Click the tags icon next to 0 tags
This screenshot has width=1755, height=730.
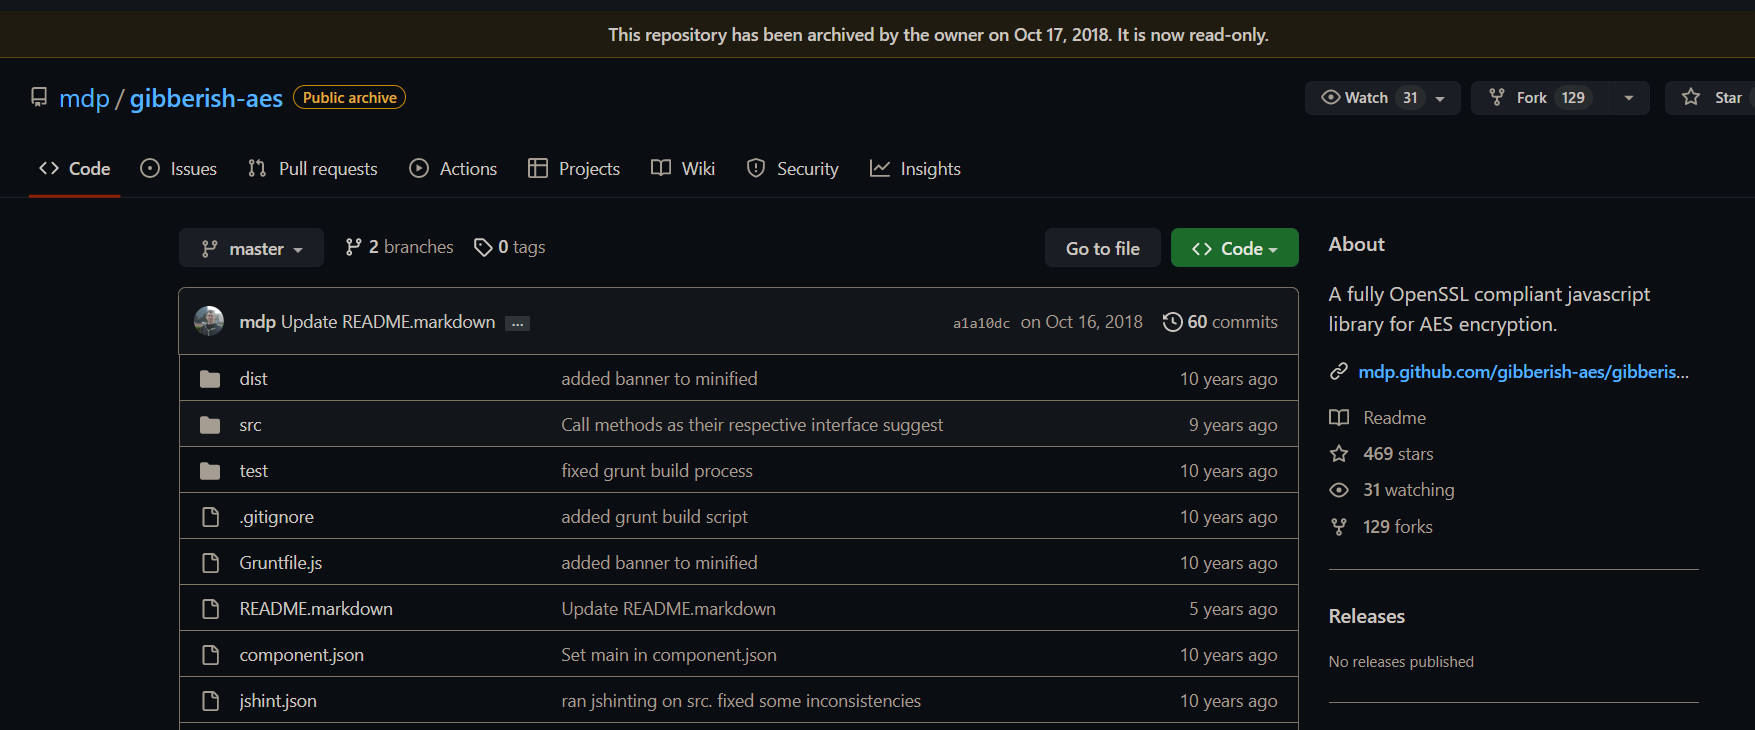tap(483, 247)
